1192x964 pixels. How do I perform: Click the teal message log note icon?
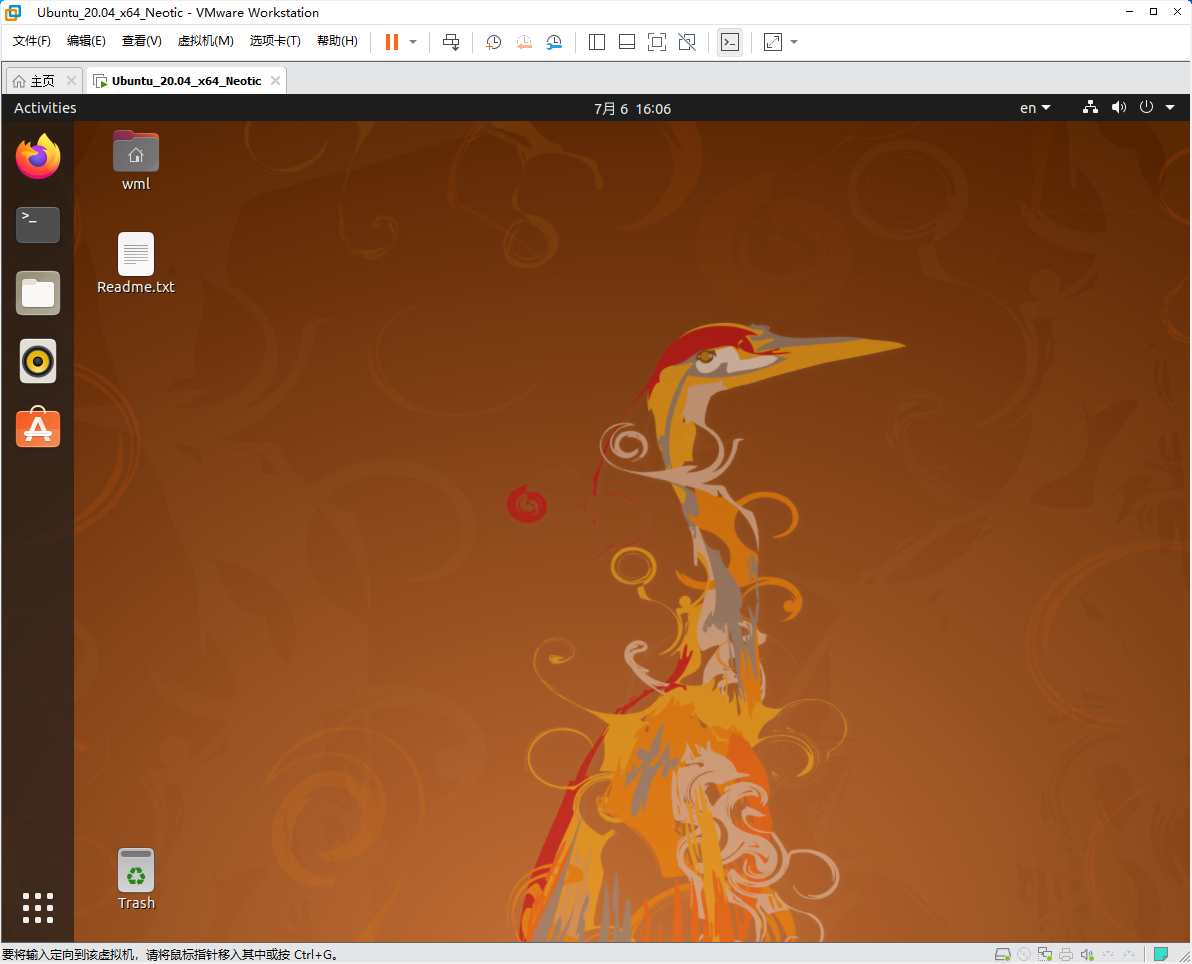point(1161,954)
